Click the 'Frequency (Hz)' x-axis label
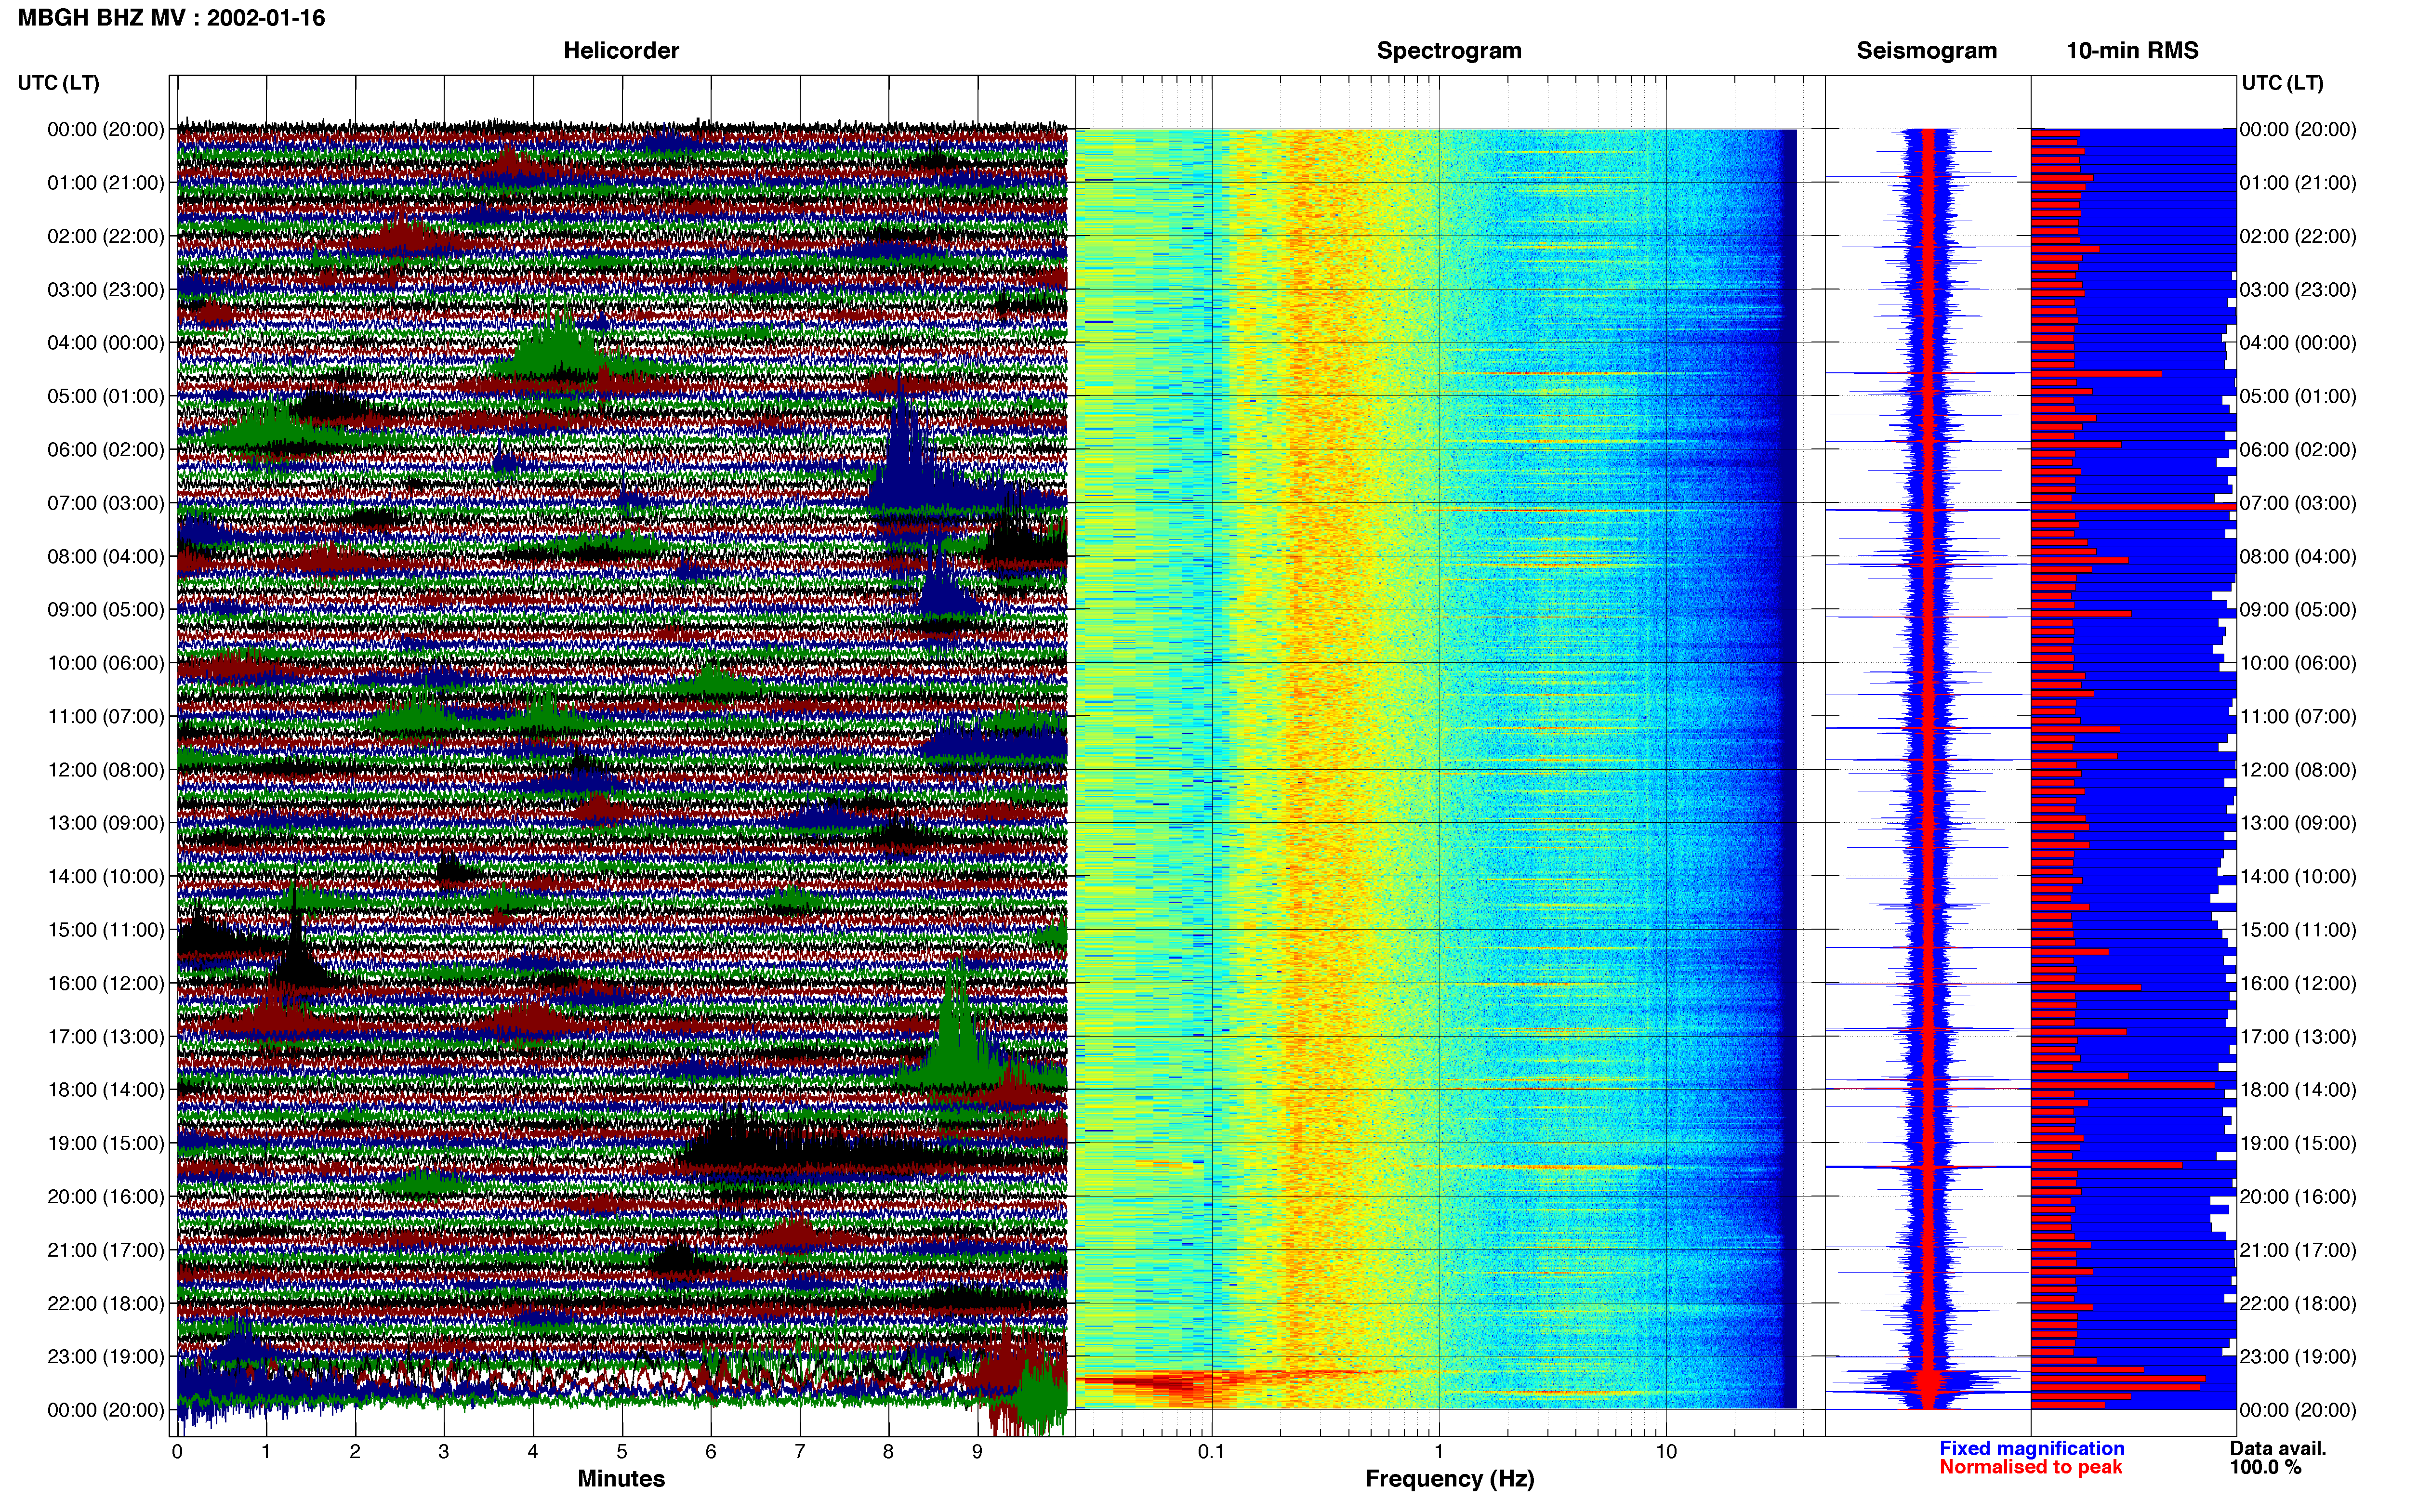Screen dimensions: 2418x1512 pyautogui.click(x=1449, y=1479)
